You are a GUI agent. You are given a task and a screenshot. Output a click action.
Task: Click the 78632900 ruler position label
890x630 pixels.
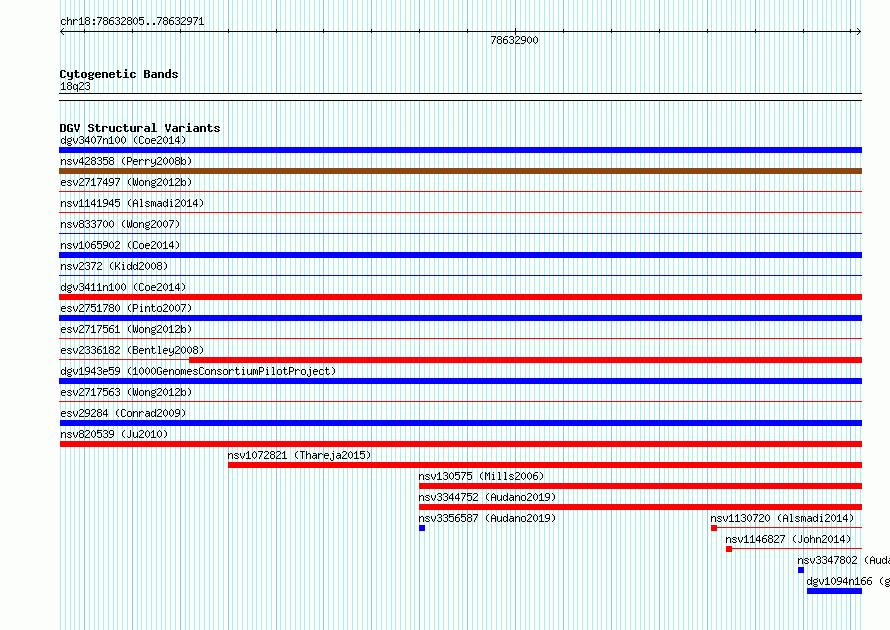pyautogui.click(x=514, y=40)
